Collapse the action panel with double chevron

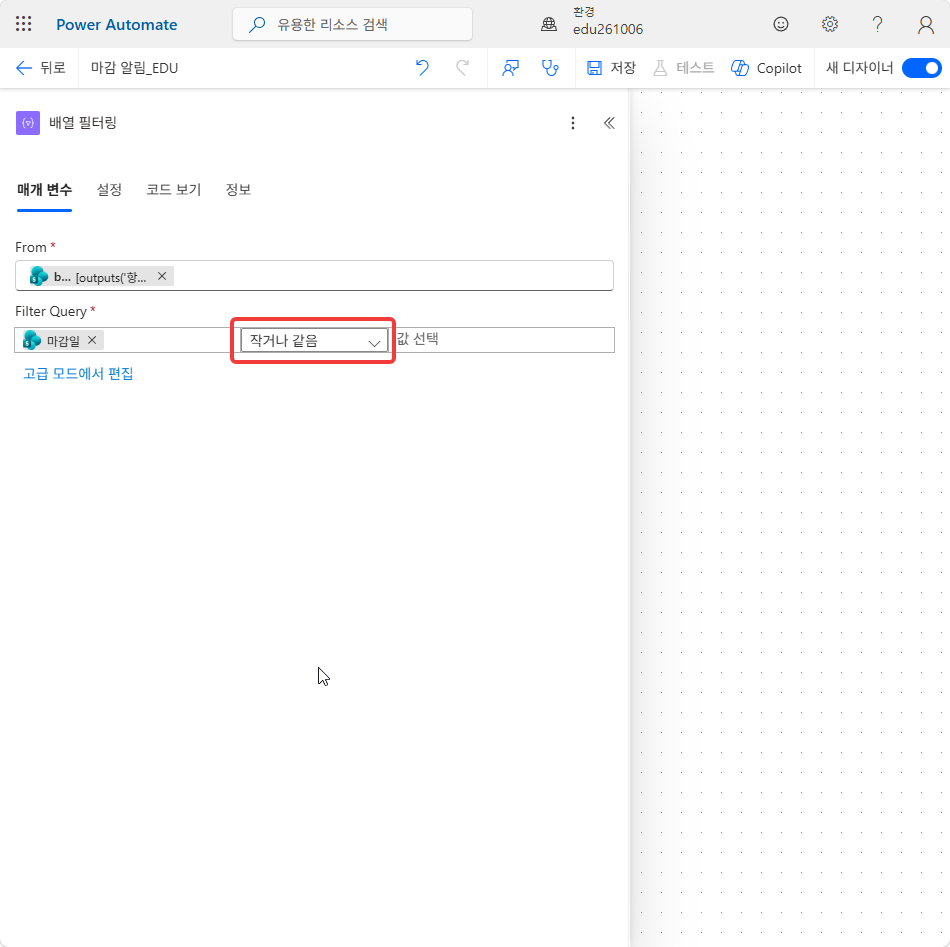[x=609, y=123]
